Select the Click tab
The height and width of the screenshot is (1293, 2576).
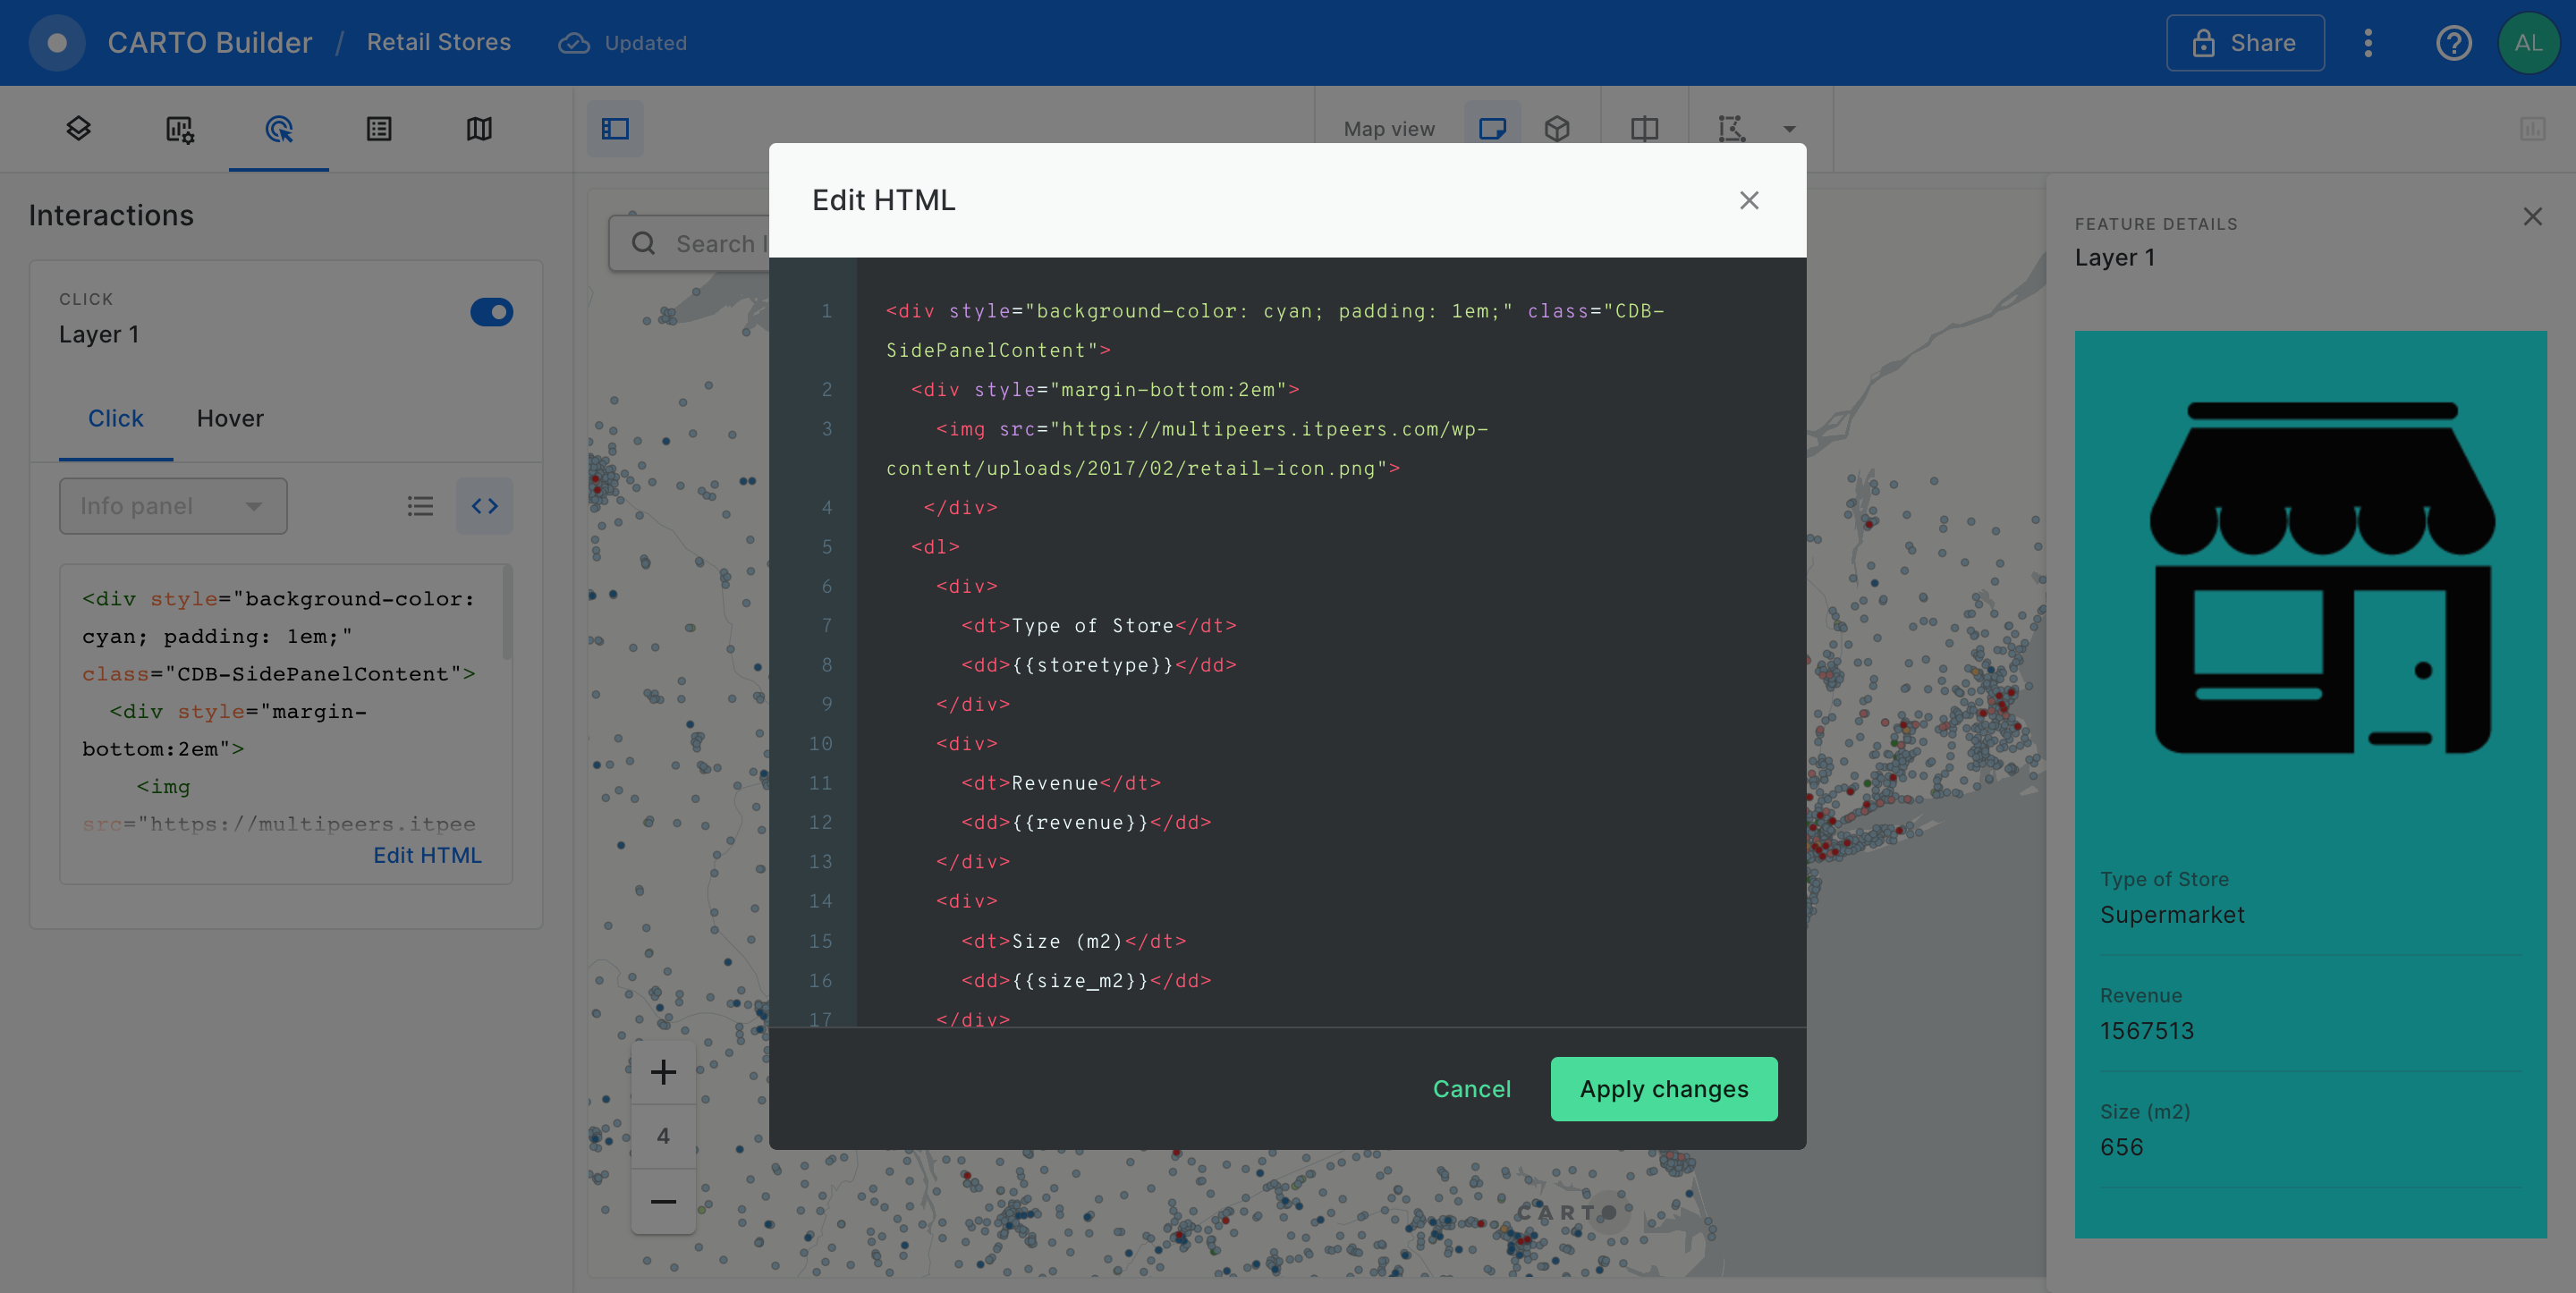115,418
